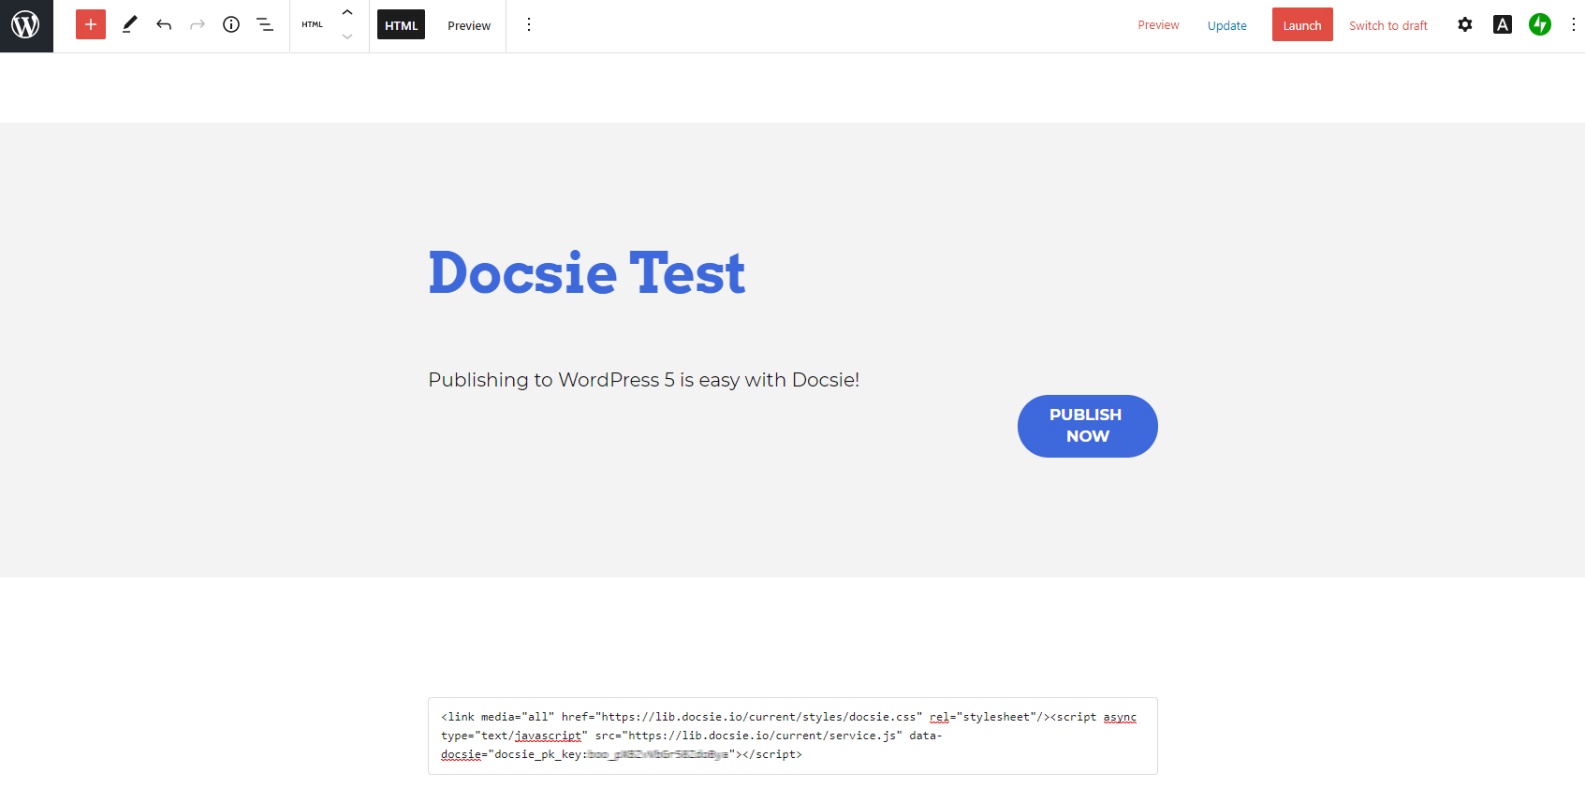Click the Update button
1585x787 pixels.
(1227, 25)
